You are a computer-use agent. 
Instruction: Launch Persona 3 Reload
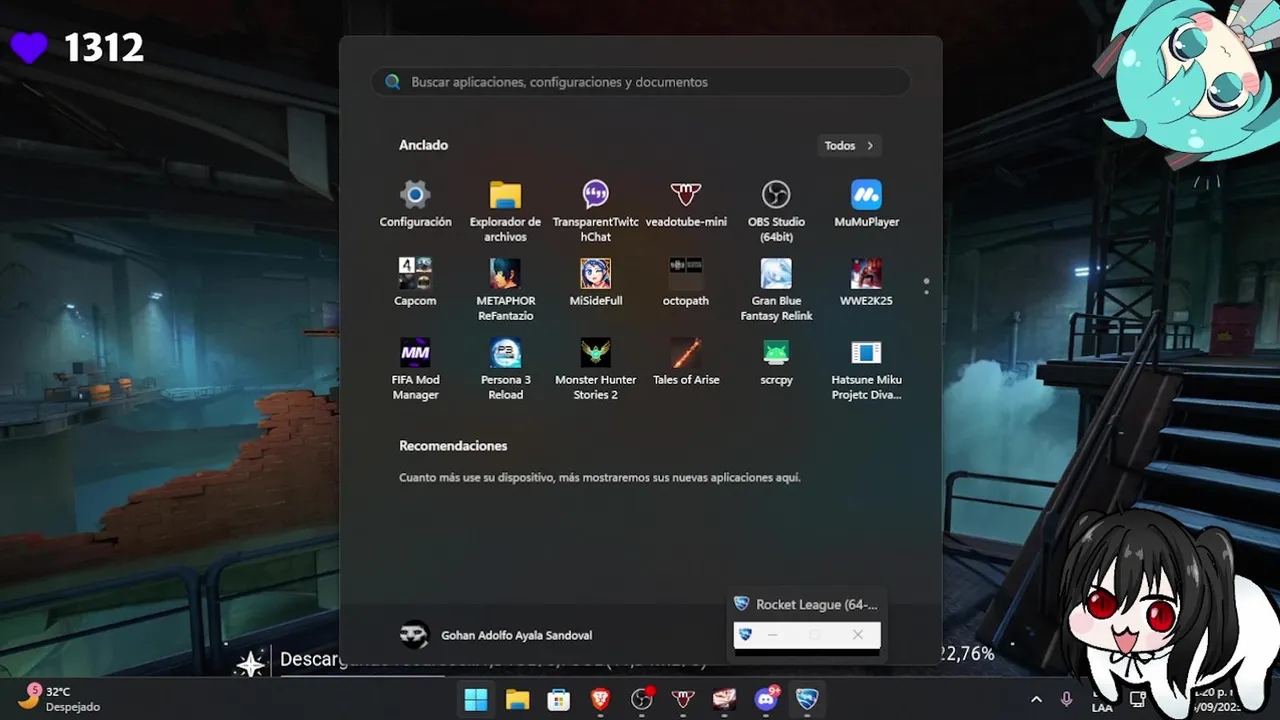click(x=505, y=369)
